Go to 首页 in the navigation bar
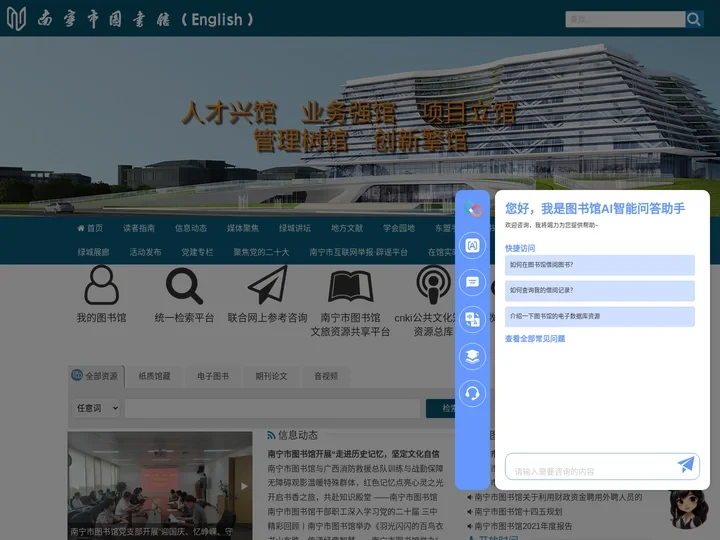The height and width of the screenshot is (540, 720). (90, 228)
